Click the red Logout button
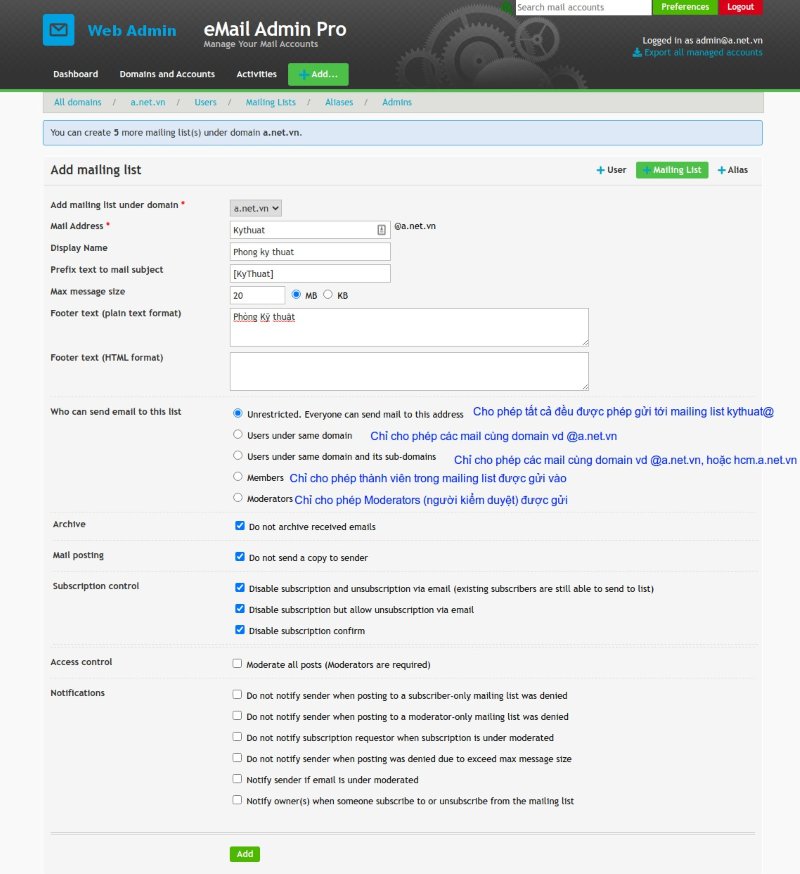The width and height of the screenshot is (800, 874). coord(740,7)
